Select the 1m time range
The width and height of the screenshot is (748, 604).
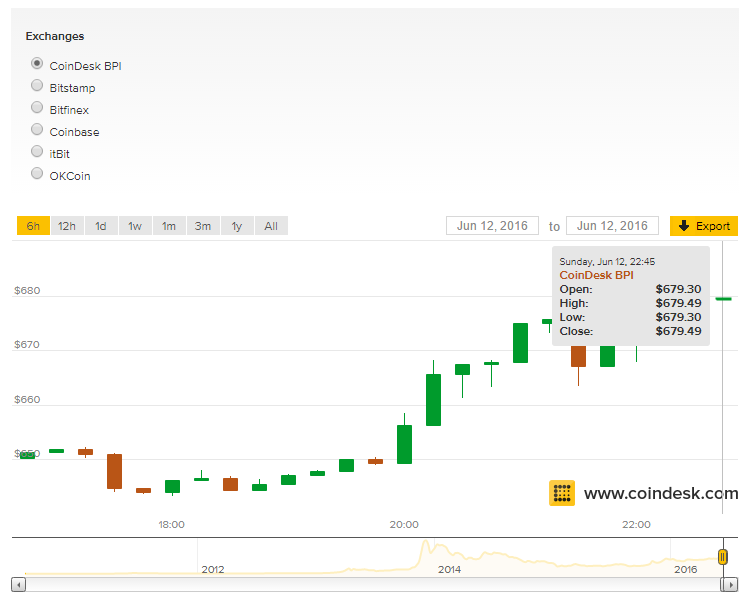(169, 226)
